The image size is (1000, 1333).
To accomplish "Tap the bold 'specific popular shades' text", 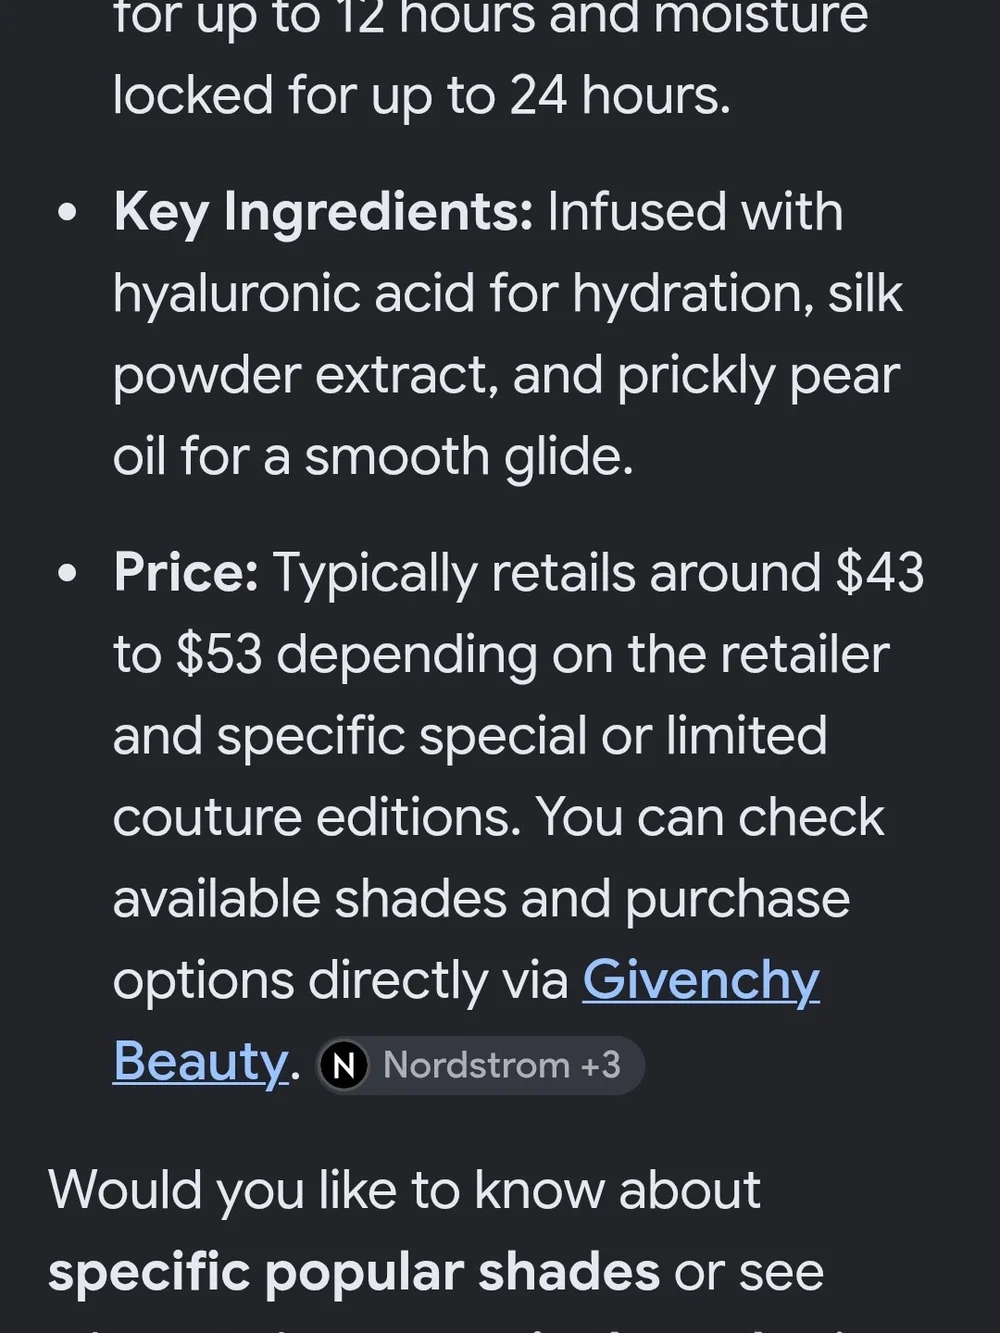I will coord(354,1272).
